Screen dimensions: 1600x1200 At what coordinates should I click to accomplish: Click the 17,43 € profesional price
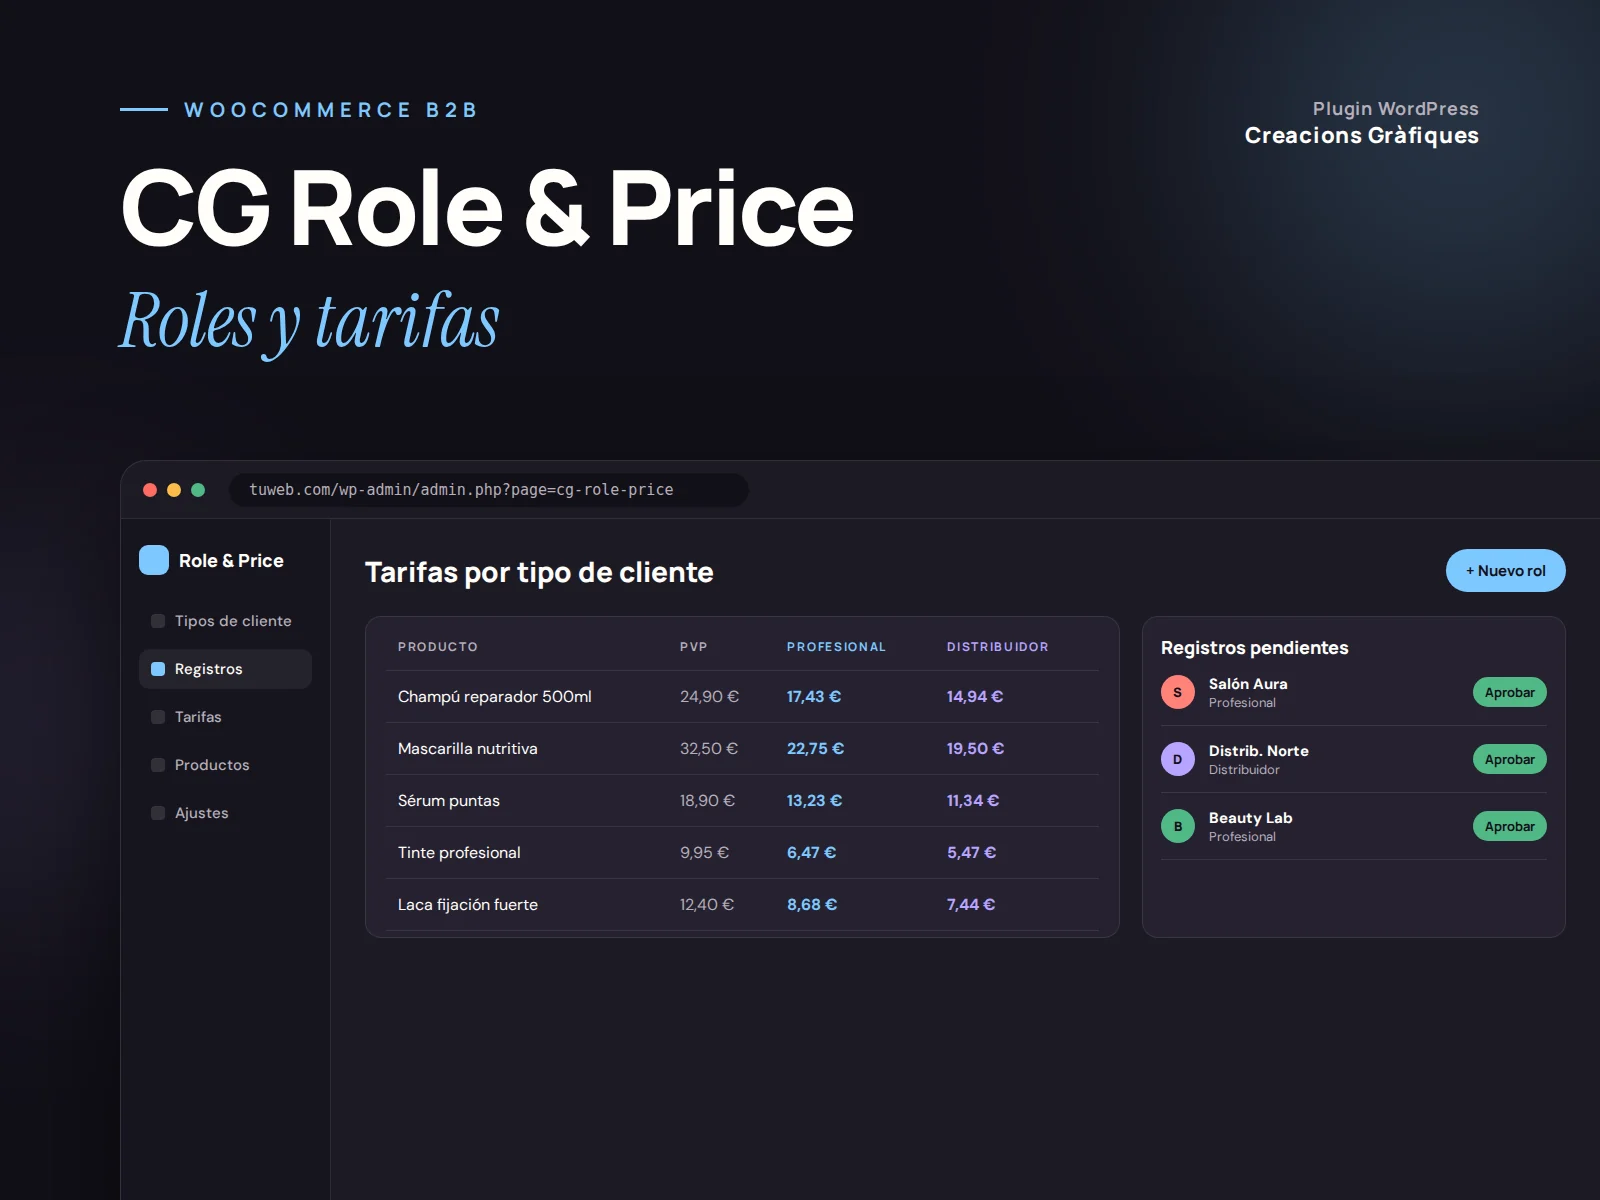coord(814,697)
